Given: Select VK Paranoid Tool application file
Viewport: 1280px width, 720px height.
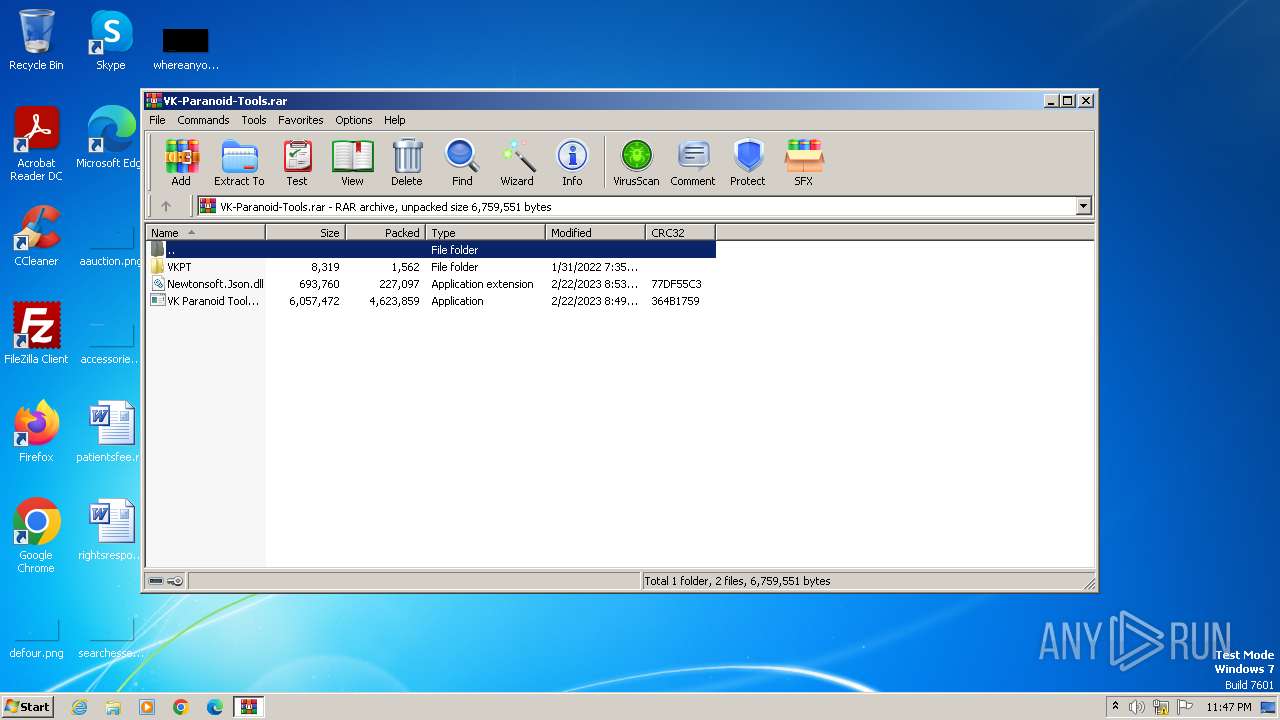Looking at the screenshot, I should tap(431, 301).
